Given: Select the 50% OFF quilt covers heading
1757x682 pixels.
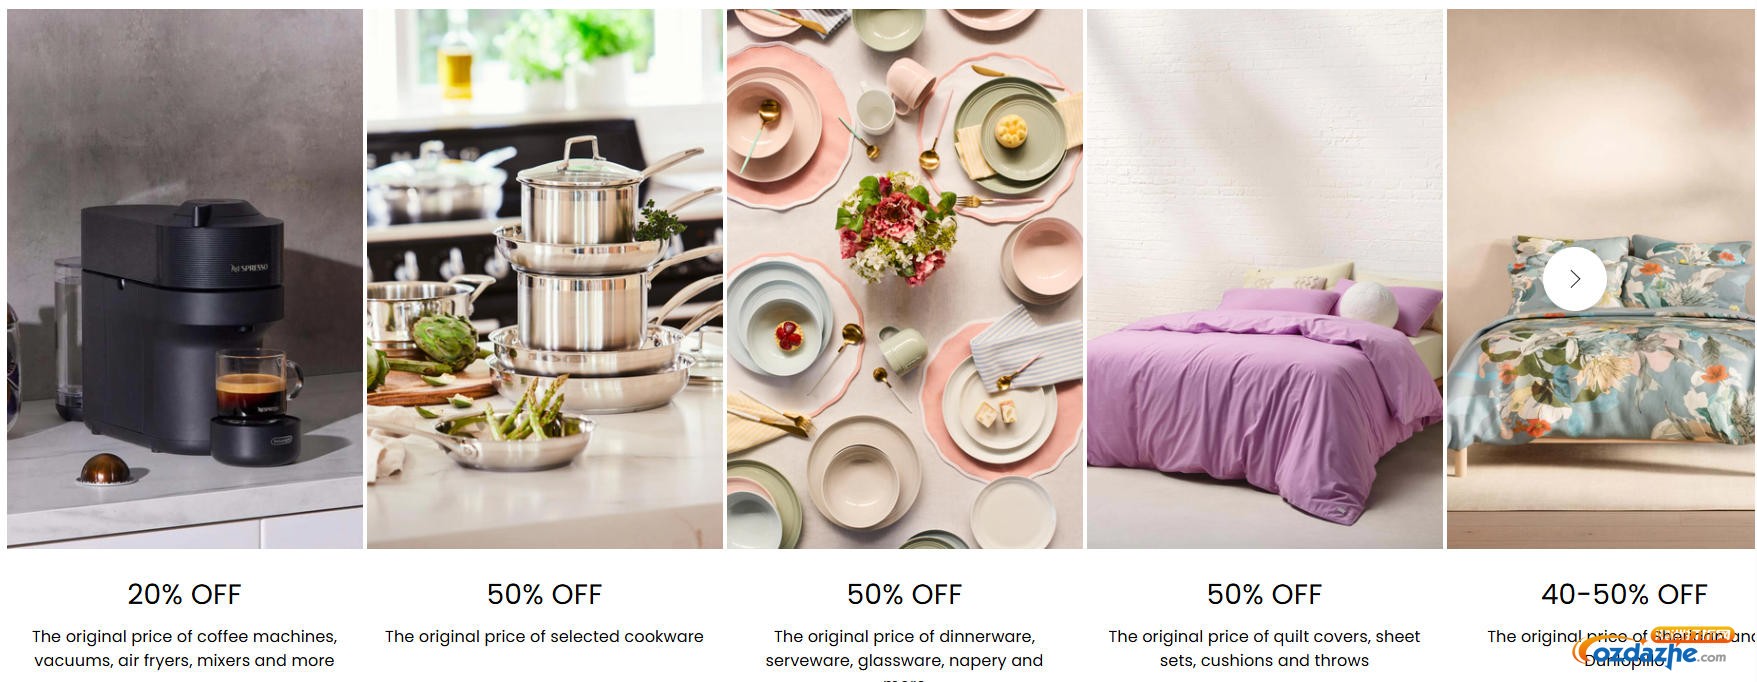Looking at the screenshot, I should point(1265,594).
